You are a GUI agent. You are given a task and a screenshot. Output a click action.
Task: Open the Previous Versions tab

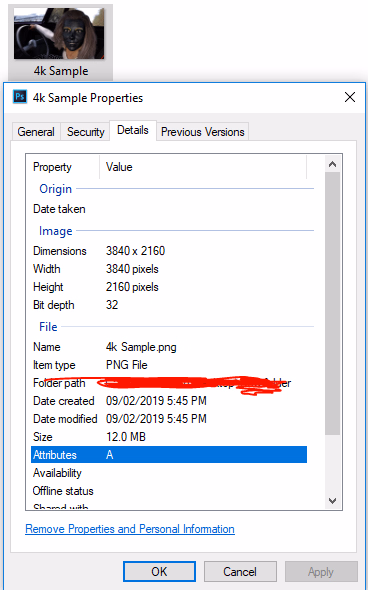(202, 132)
